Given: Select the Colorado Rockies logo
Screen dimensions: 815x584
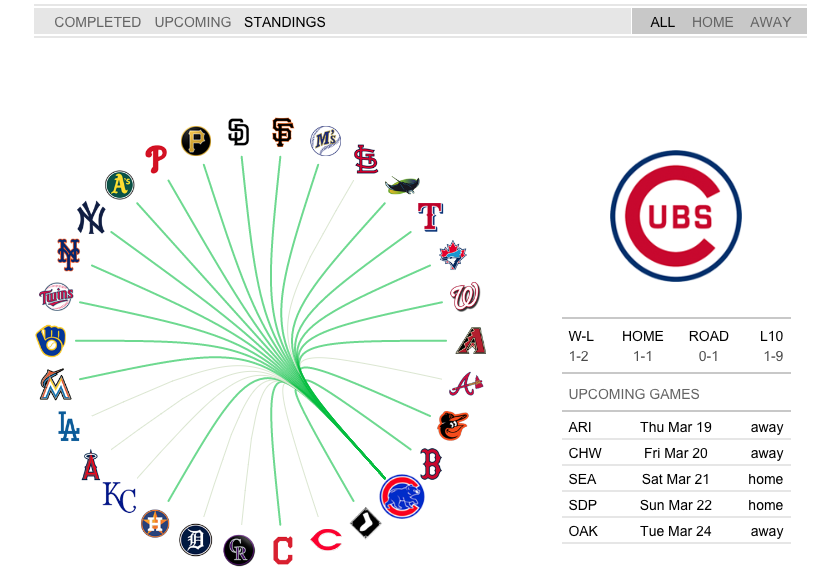Looking at the screenshot, I should 239,550.
